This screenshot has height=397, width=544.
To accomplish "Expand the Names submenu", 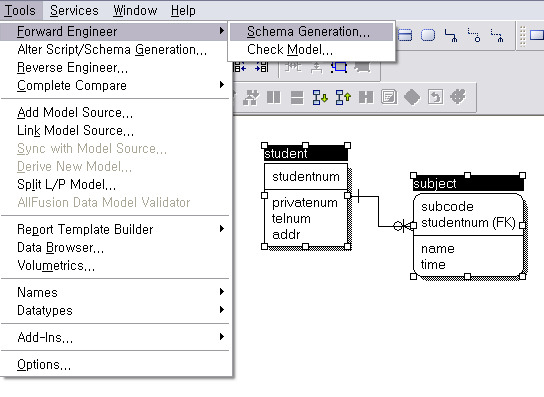I will pyautogui.click(x=114, y=292).
